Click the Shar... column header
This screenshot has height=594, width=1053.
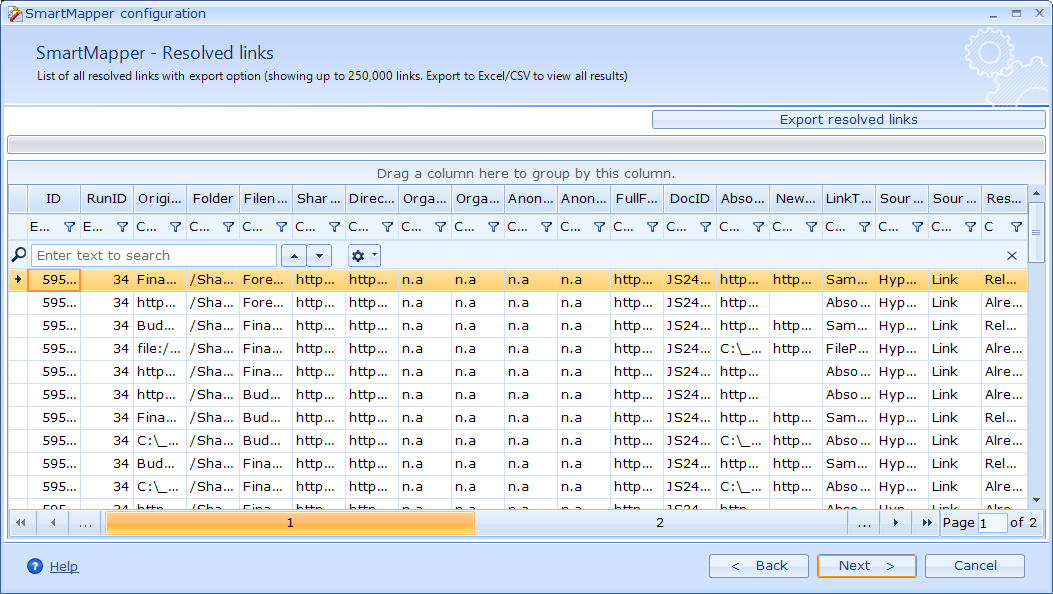click(319, 199)
